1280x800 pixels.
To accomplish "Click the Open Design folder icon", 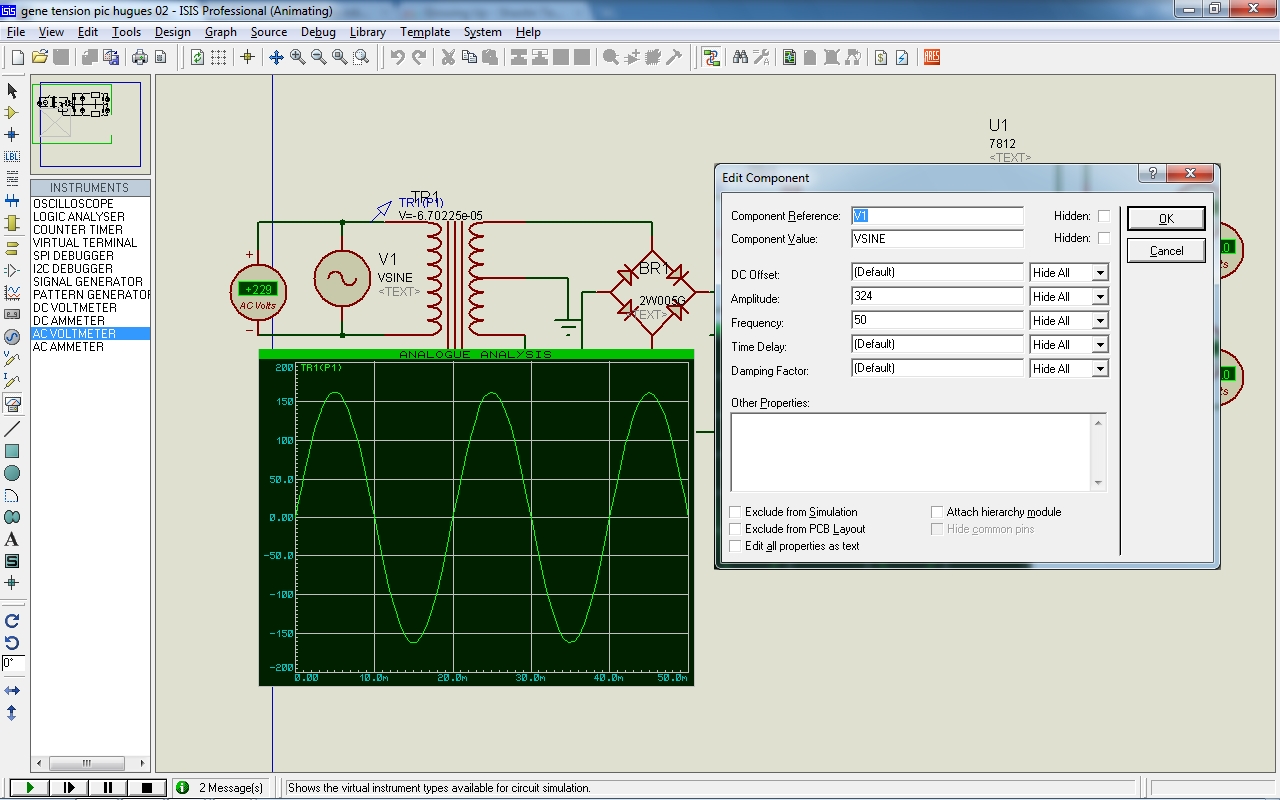I will (40, 57).
